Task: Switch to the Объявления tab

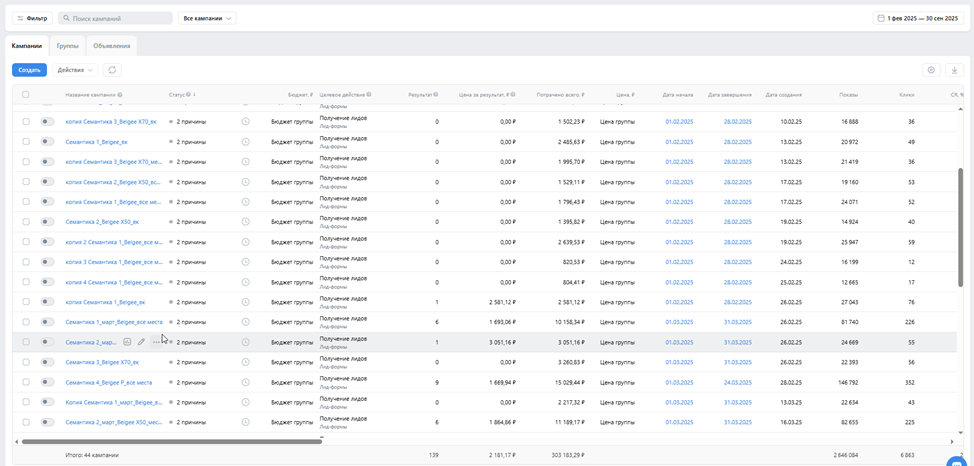Action: tap(111, 46)
